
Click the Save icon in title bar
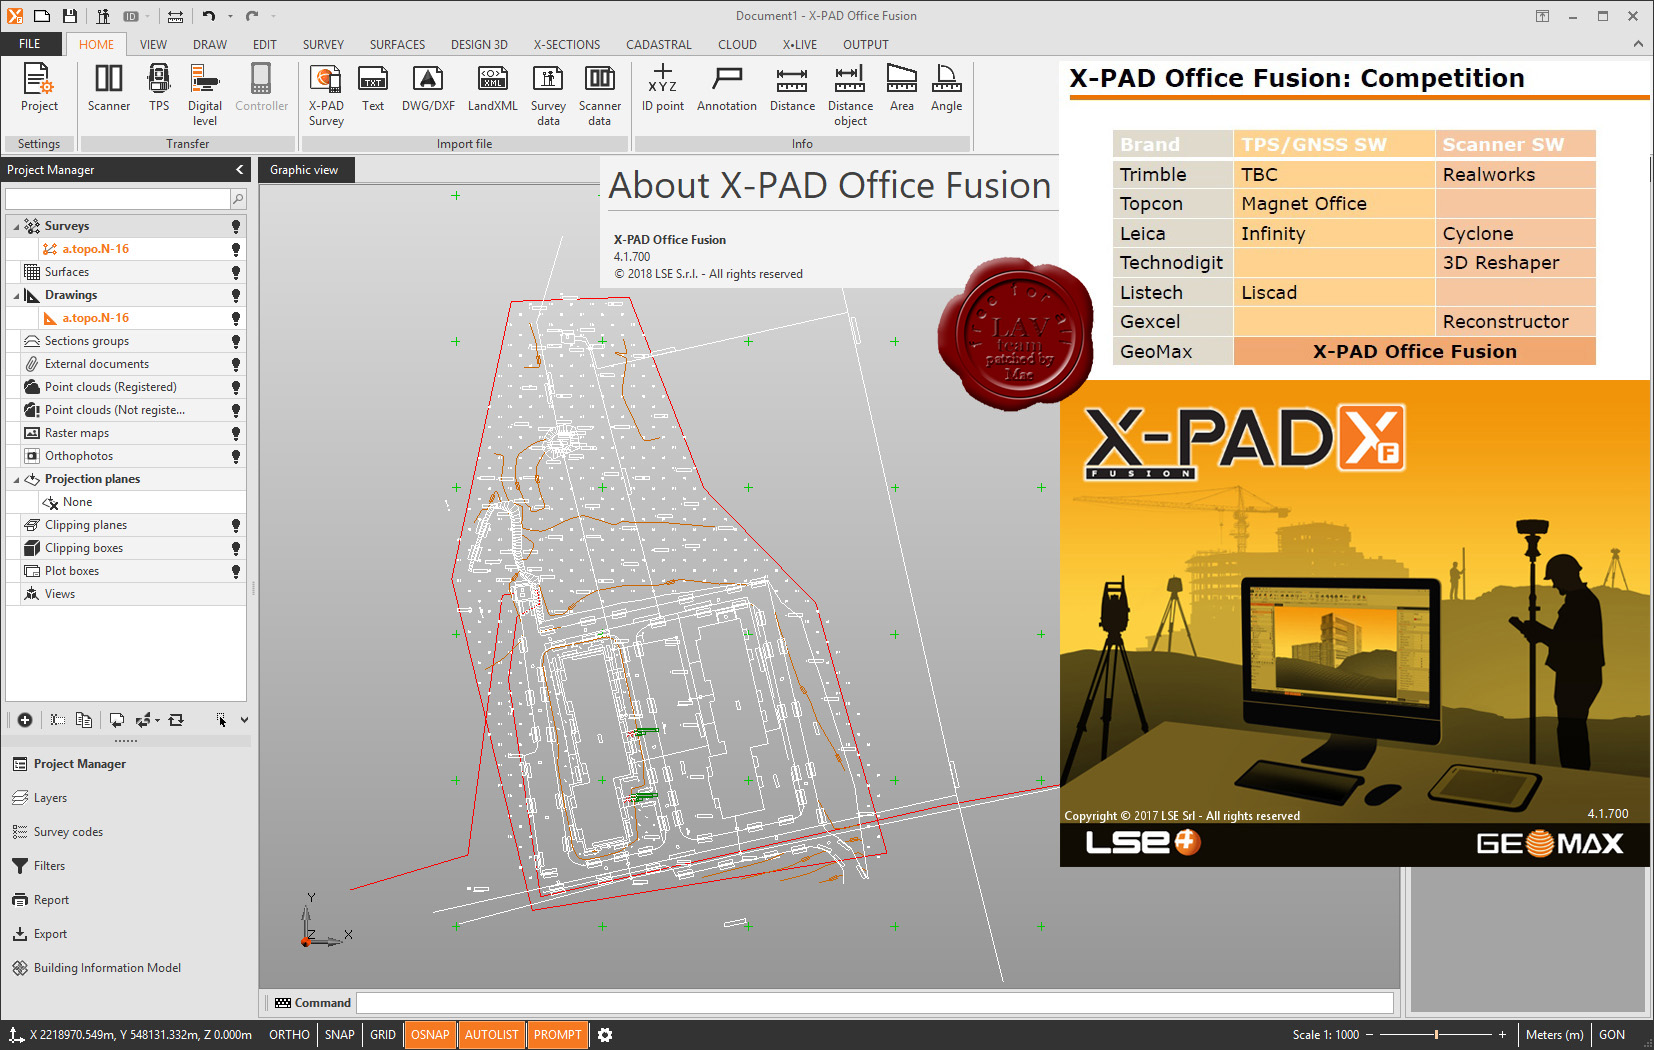coord(70,16)
